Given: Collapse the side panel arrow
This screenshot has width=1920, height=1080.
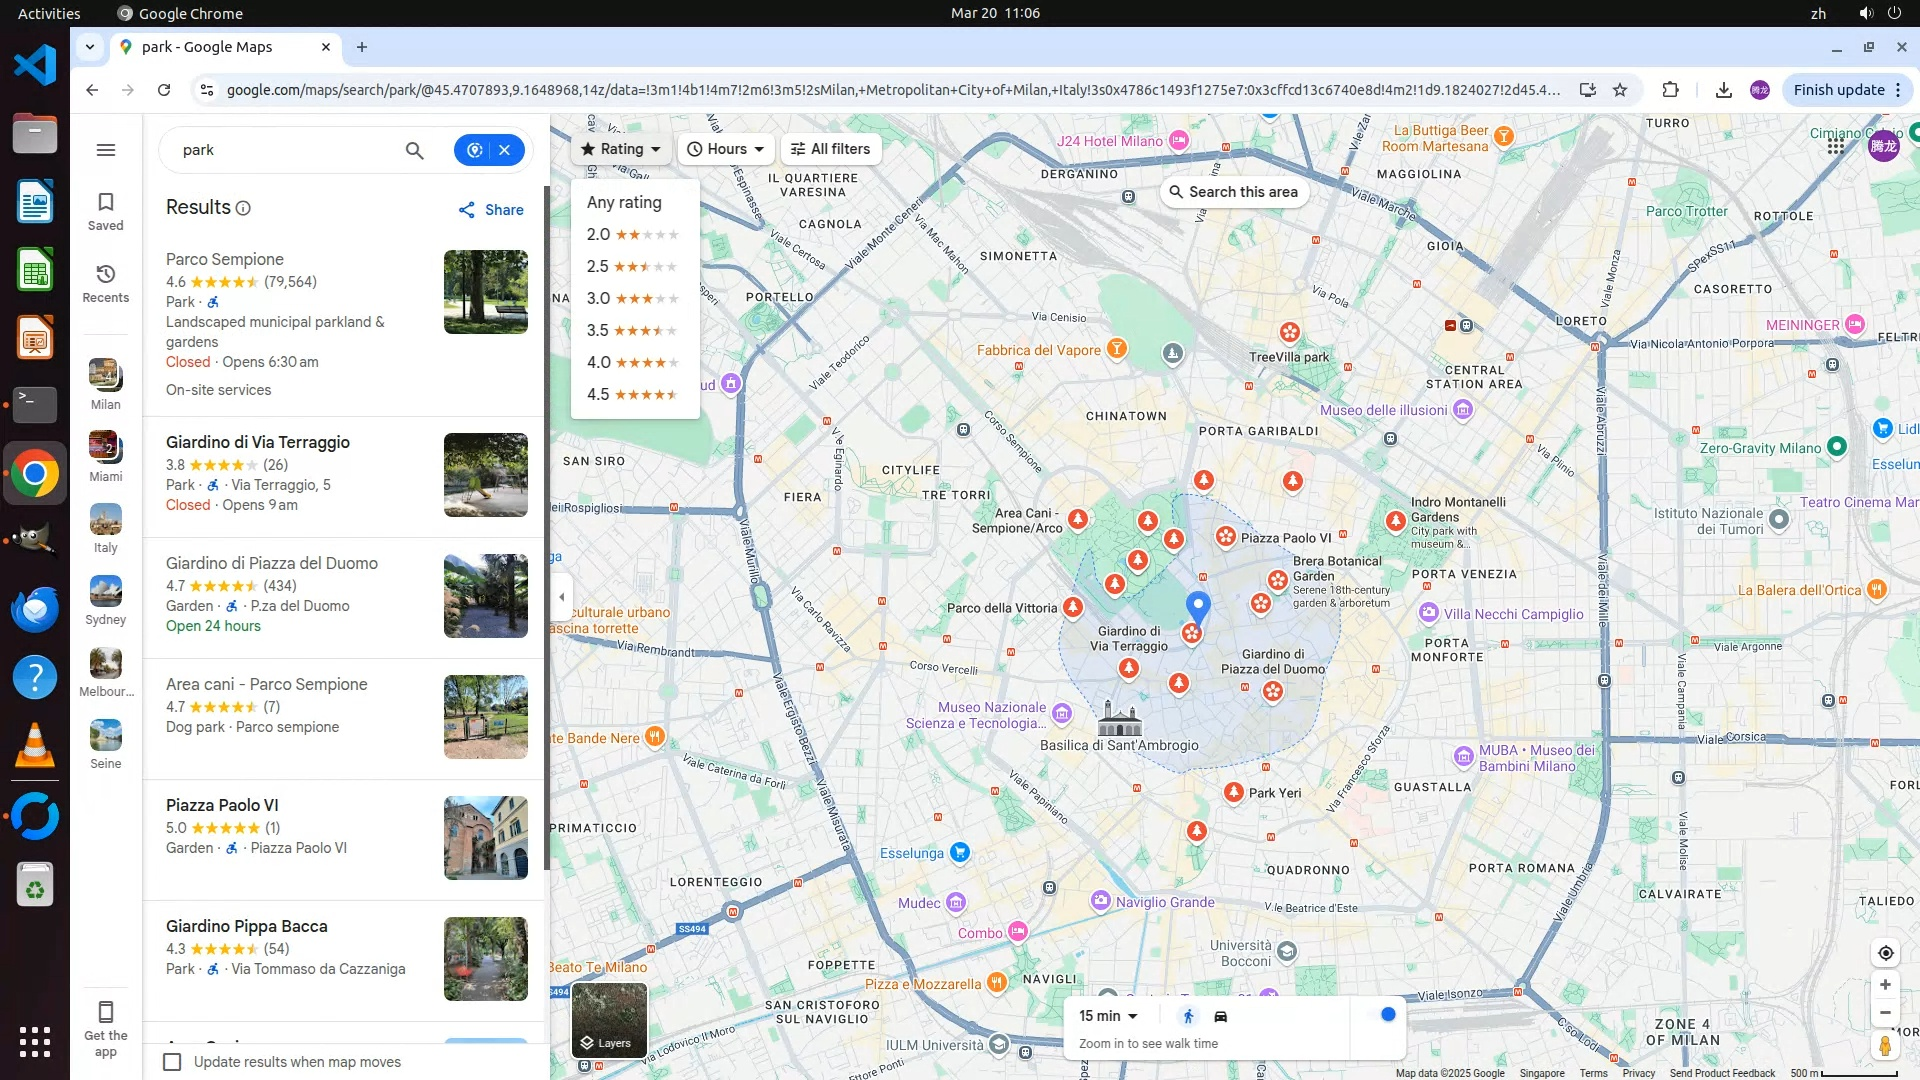Looking at the screenshot, I should (562, 597).
